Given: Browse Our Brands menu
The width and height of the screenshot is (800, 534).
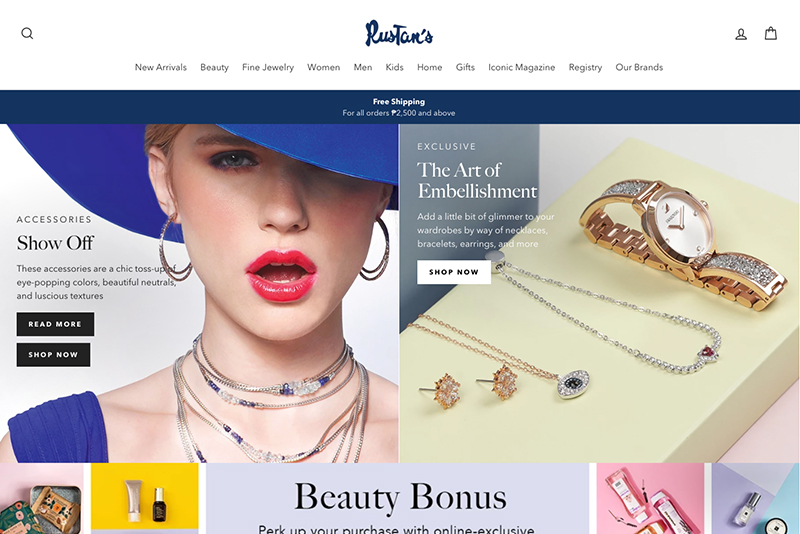Looking at the screenshot, I should tap(639, 67).
